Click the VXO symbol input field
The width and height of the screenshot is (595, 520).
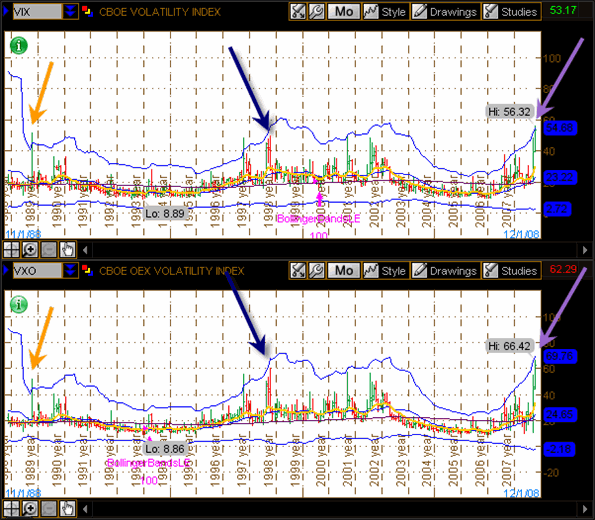coord(37,271)
